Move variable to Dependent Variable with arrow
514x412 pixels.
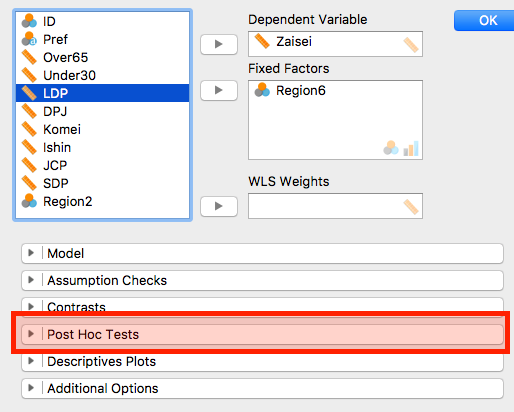(219, 44)
